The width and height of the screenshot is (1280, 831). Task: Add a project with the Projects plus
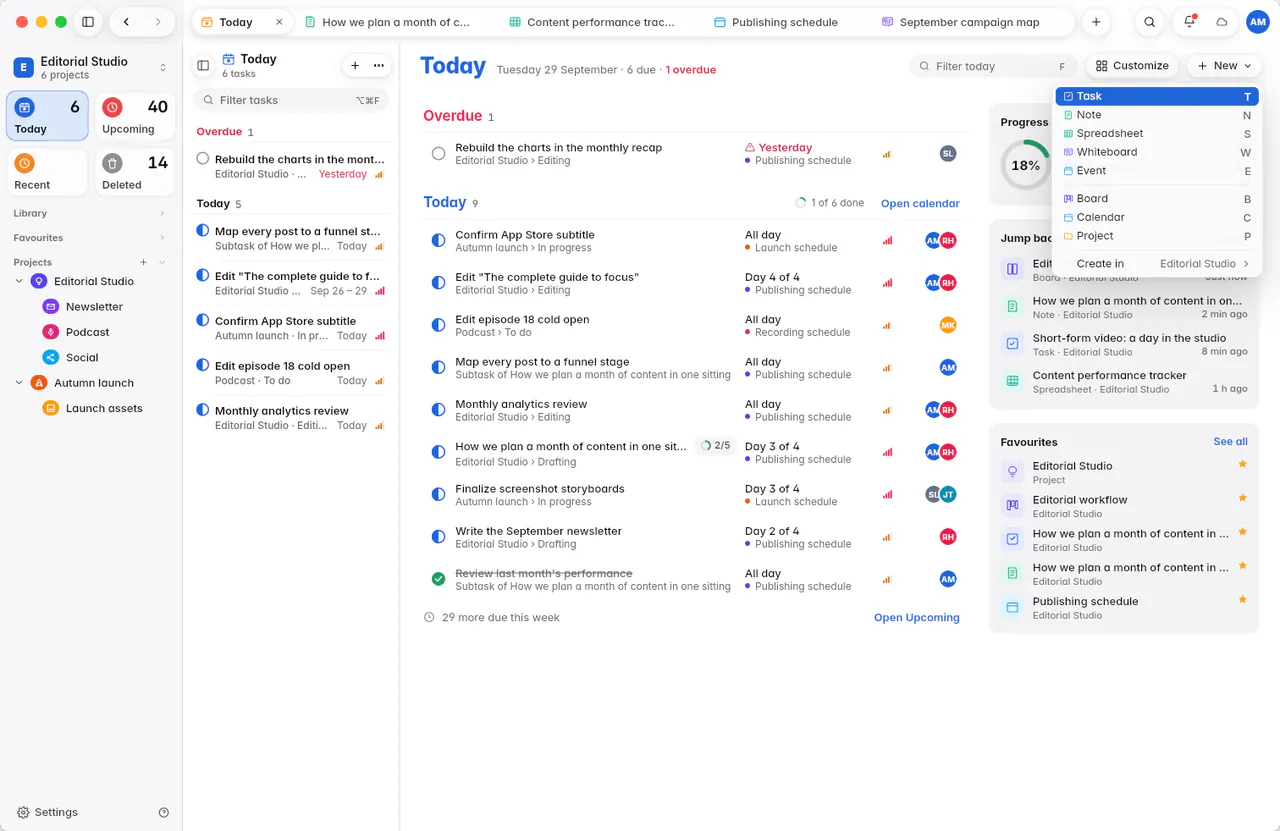pyautogui.click(x=143, y=262)
